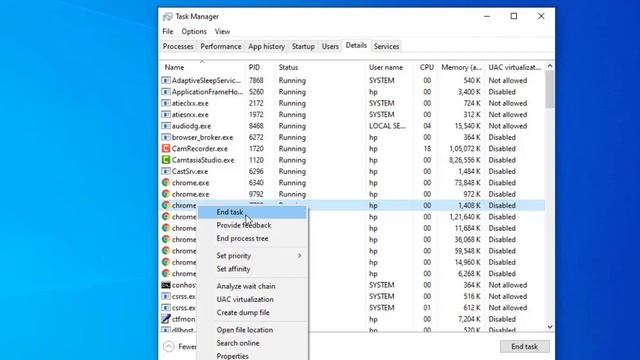
Task: Sort by the Status column header
Action: (320, 67)
